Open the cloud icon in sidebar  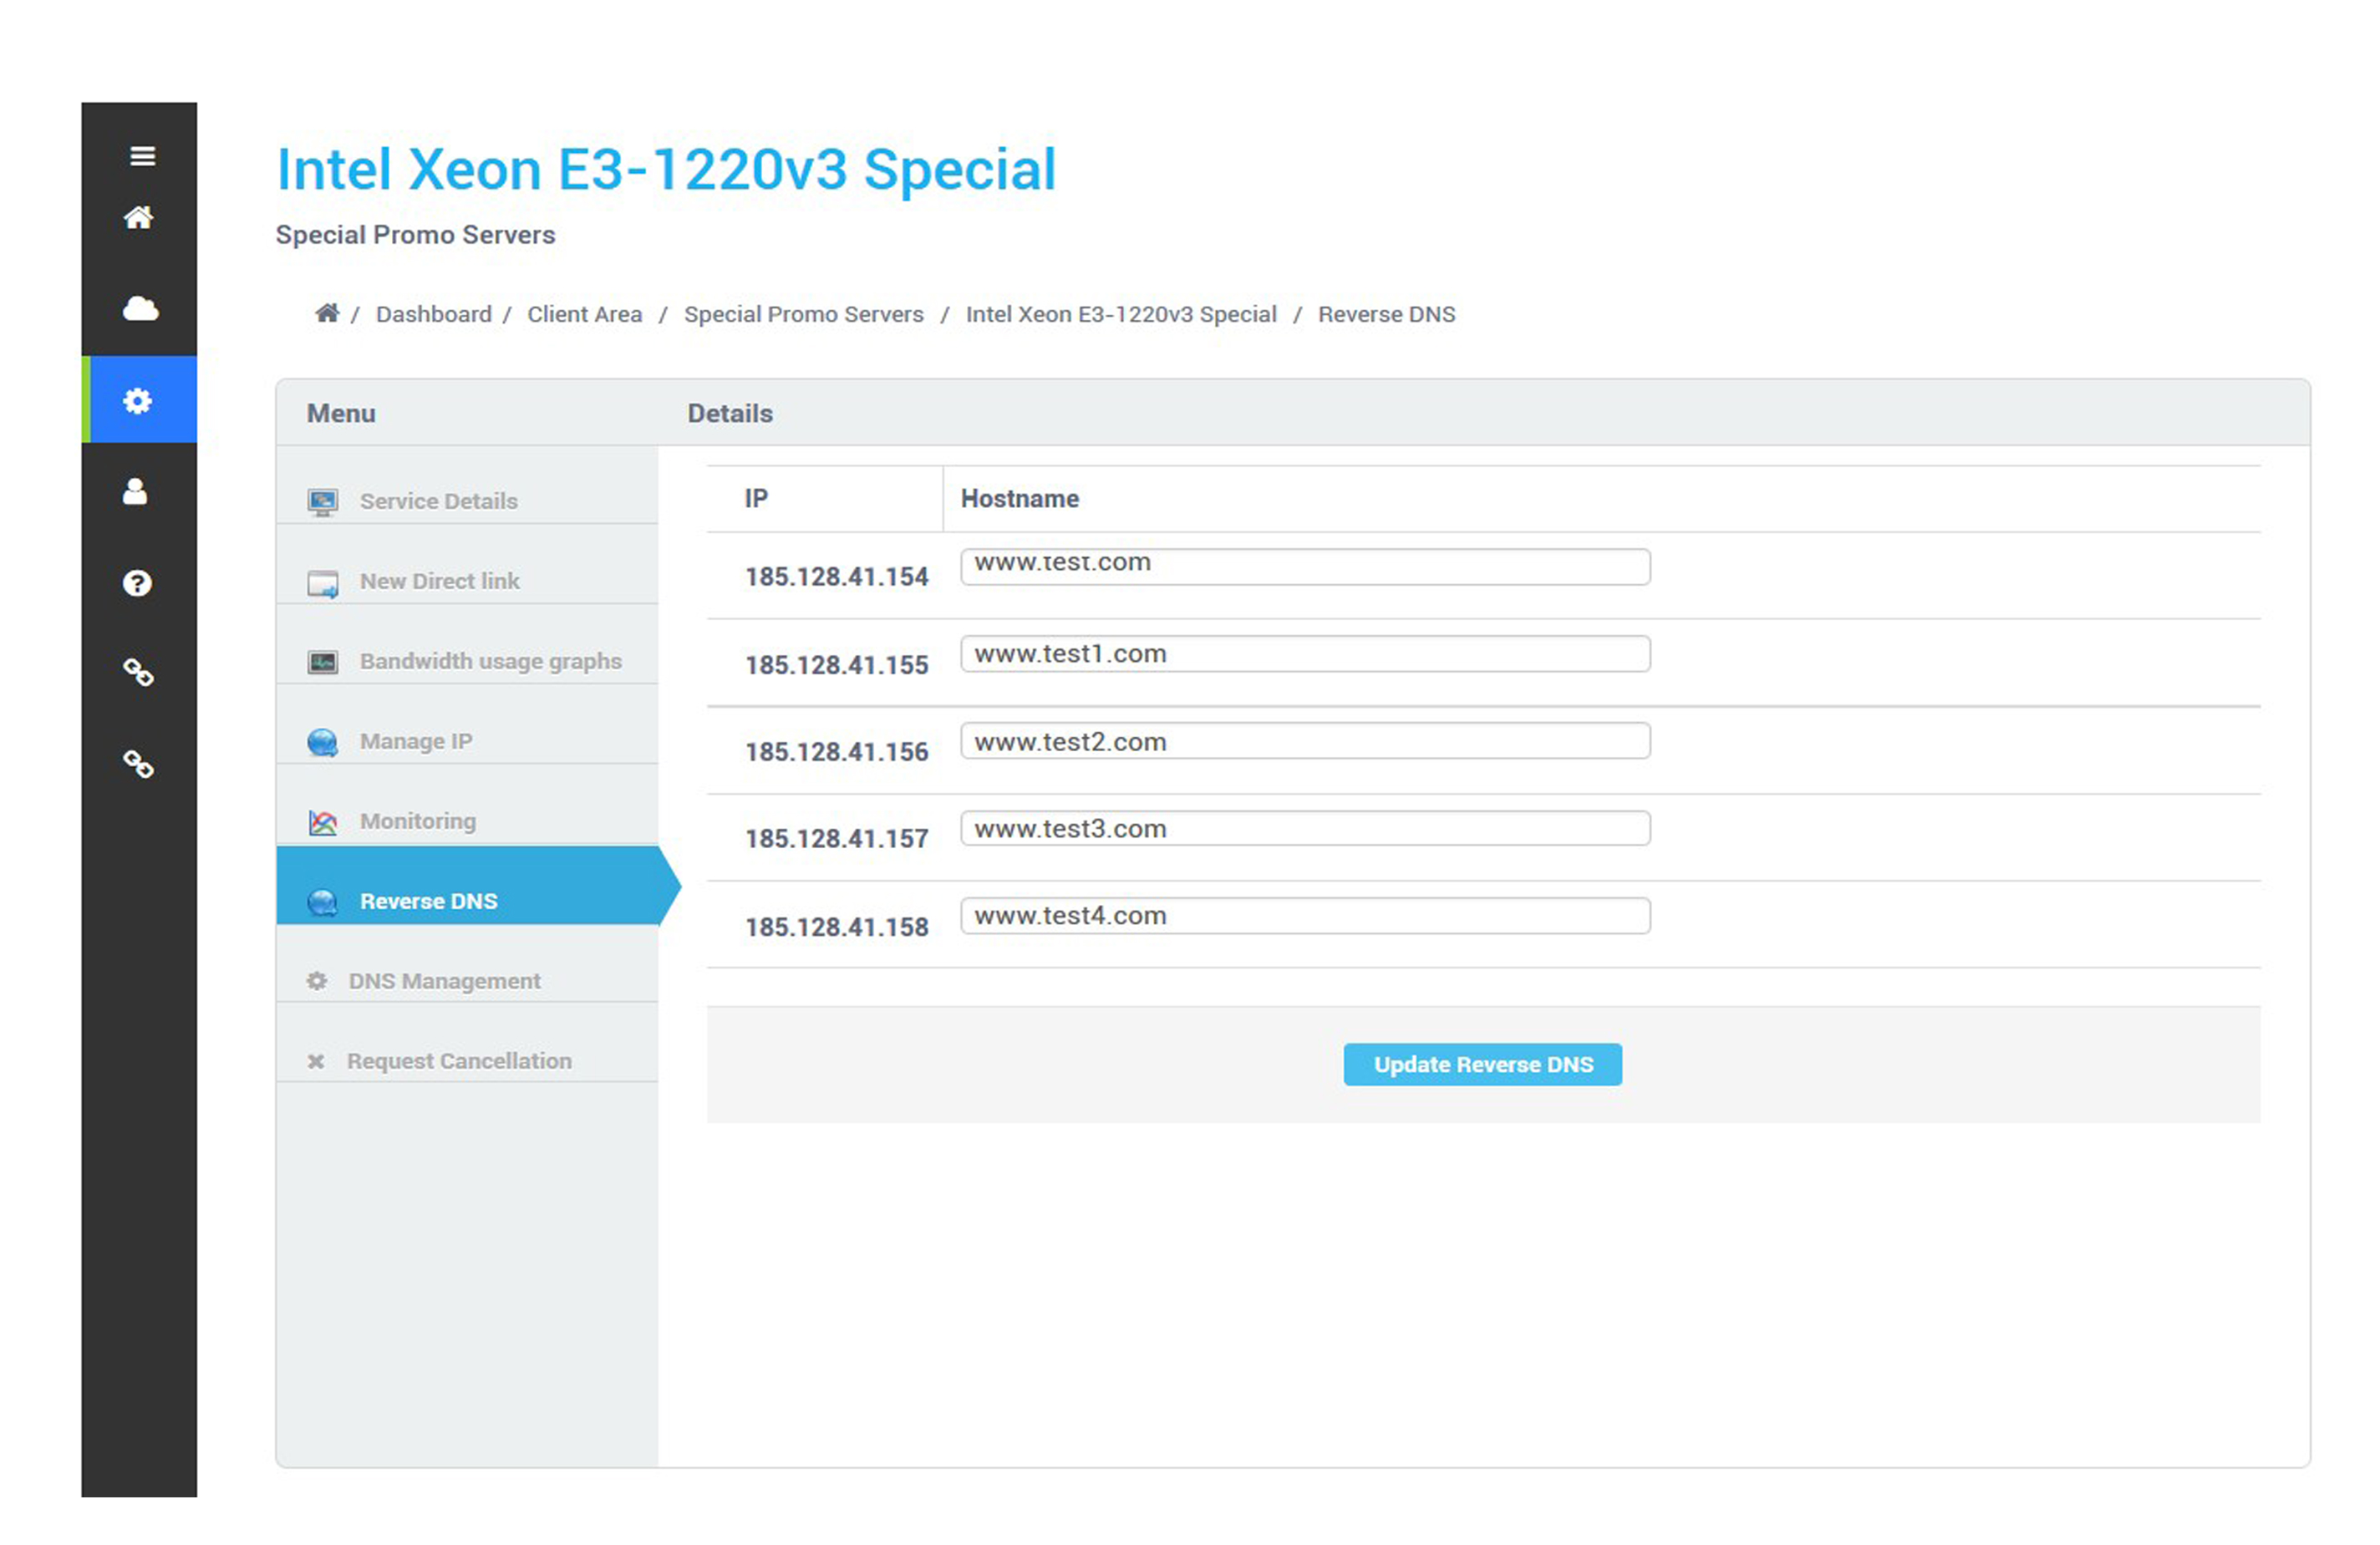point(140,308)
